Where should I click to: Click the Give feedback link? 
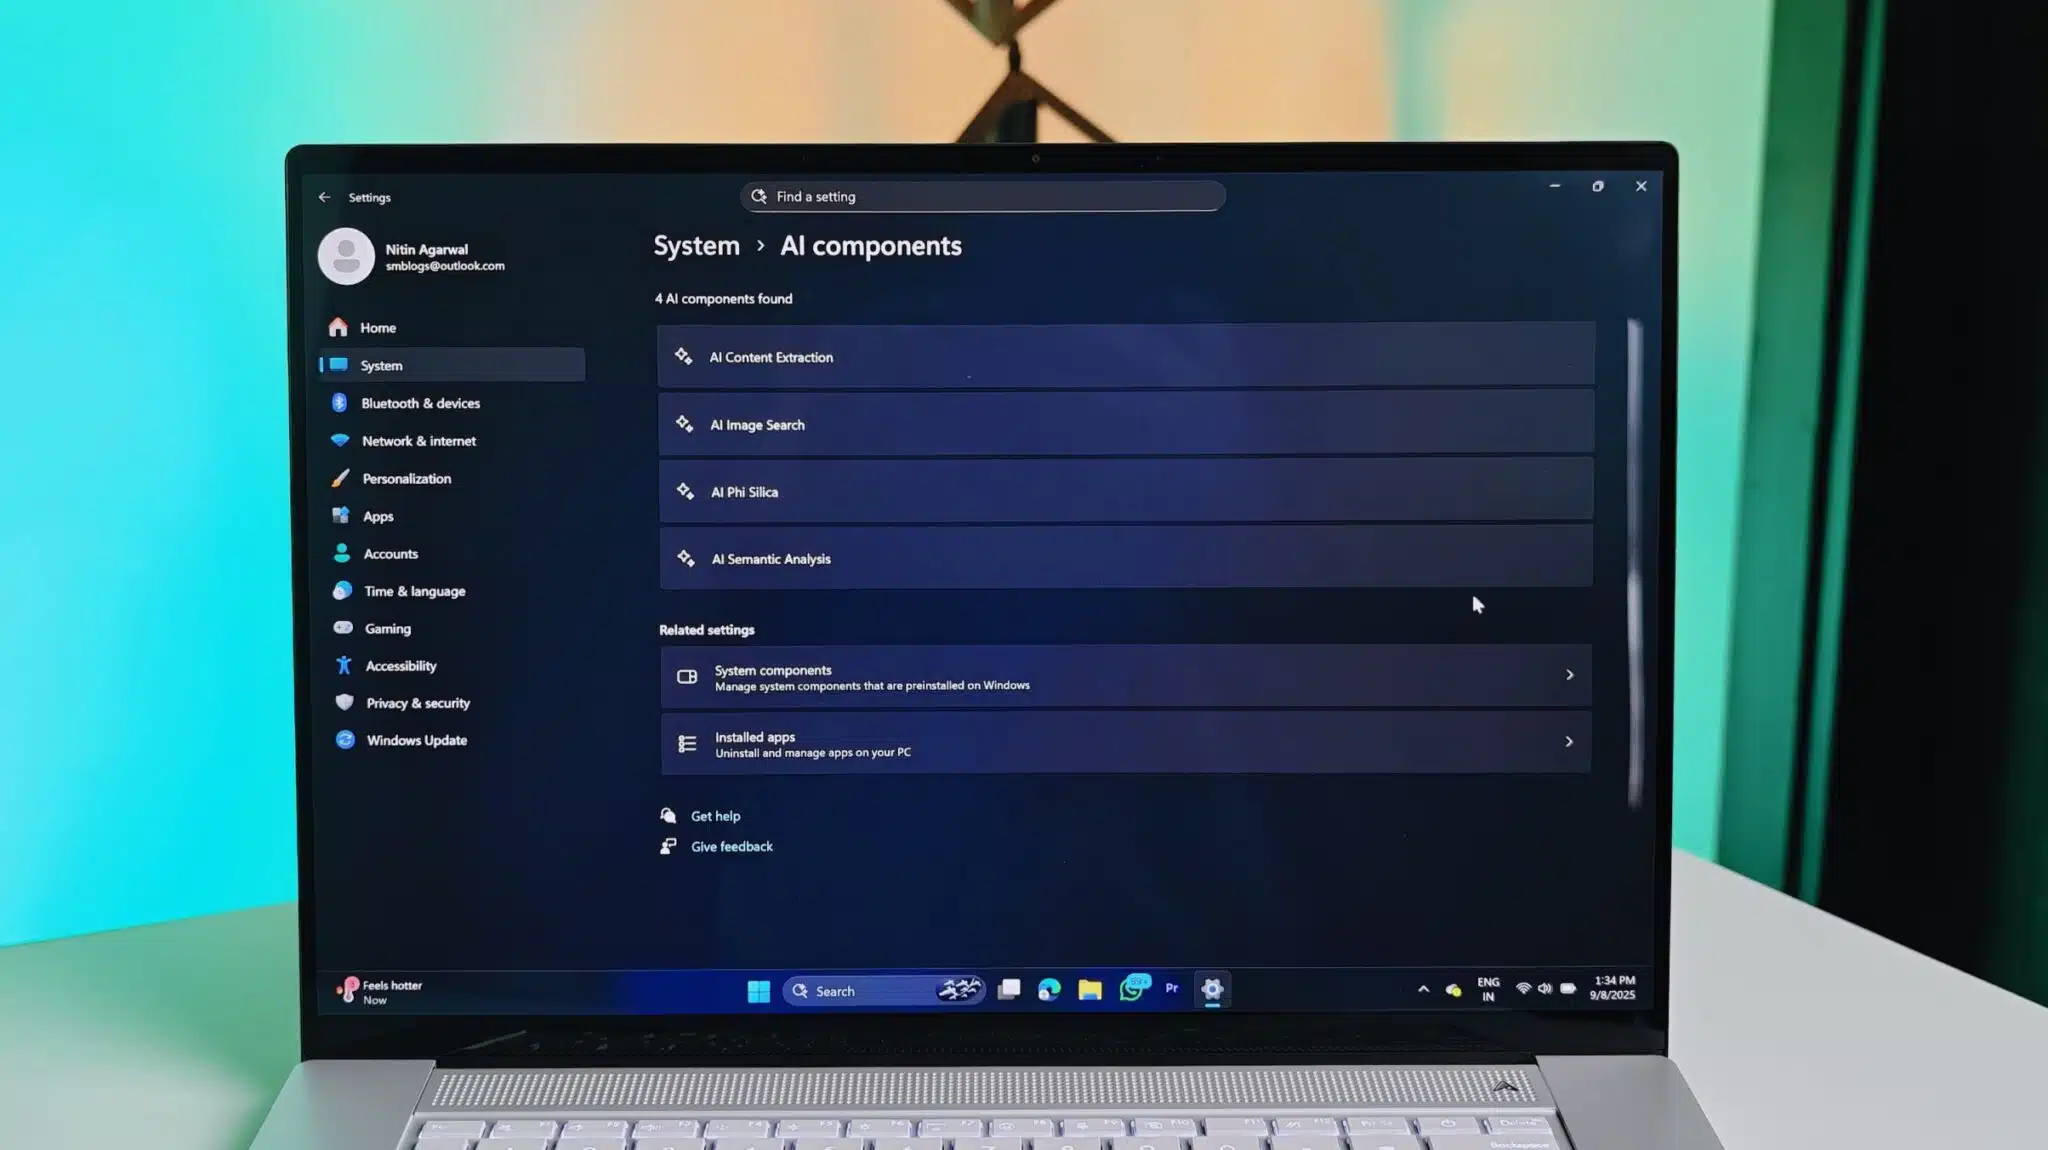point(731,846)
